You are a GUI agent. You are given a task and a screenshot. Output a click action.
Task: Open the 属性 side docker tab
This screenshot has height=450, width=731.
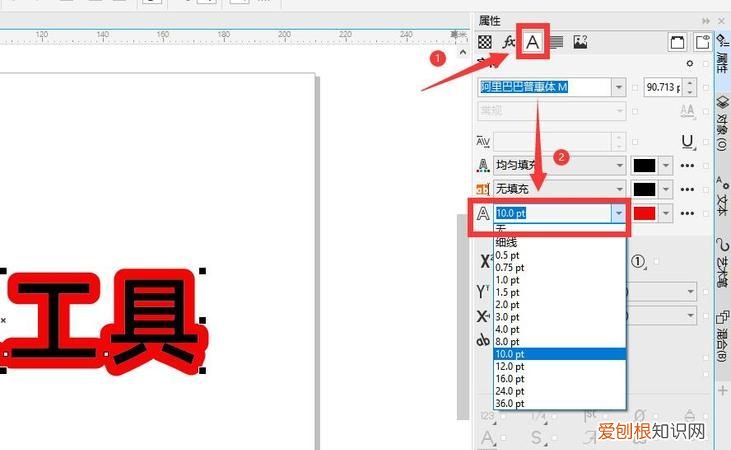pyautogui.click(x=723, y=55)
